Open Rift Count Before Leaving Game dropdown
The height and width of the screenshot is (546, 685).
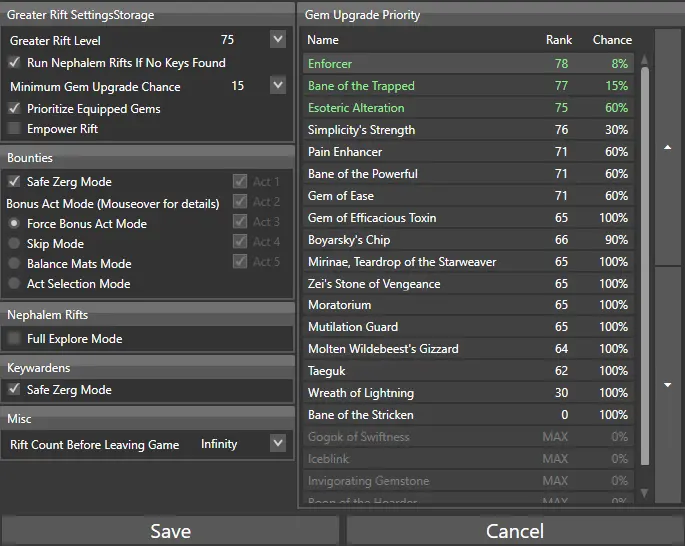[x=278, y=444]
